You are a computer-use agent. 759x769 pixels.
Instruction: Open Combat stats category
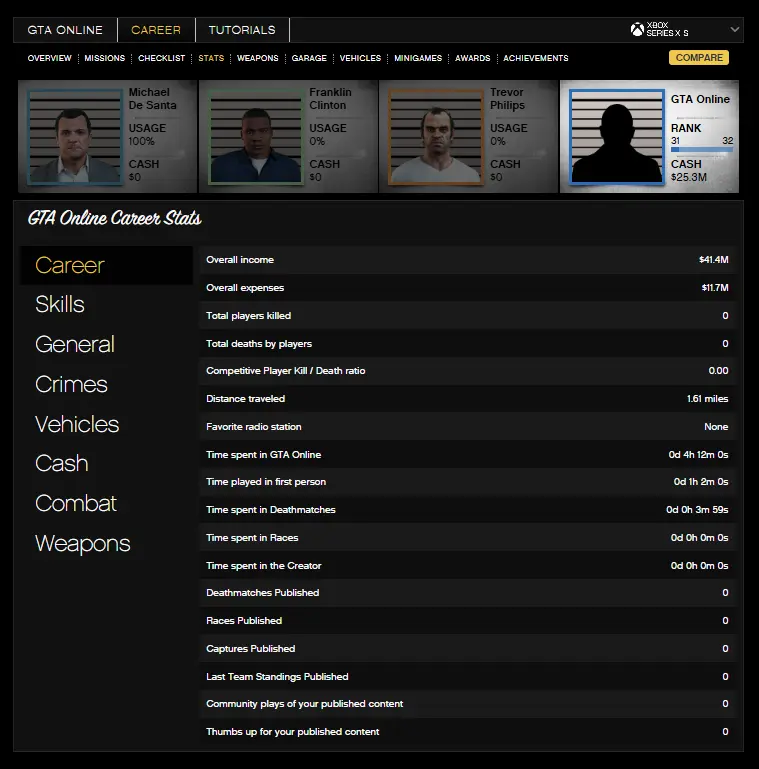coord(76,503)
